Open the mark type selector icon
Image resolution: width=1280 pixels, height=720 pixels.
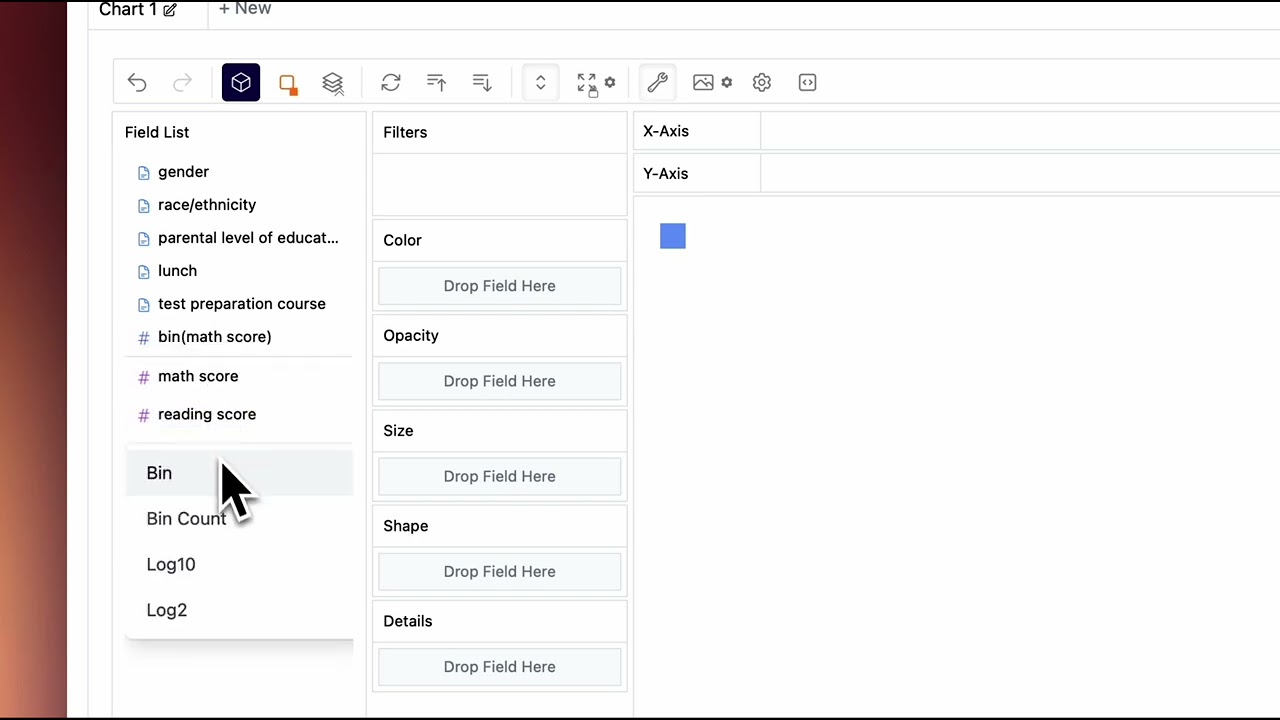tap(288, 83)
